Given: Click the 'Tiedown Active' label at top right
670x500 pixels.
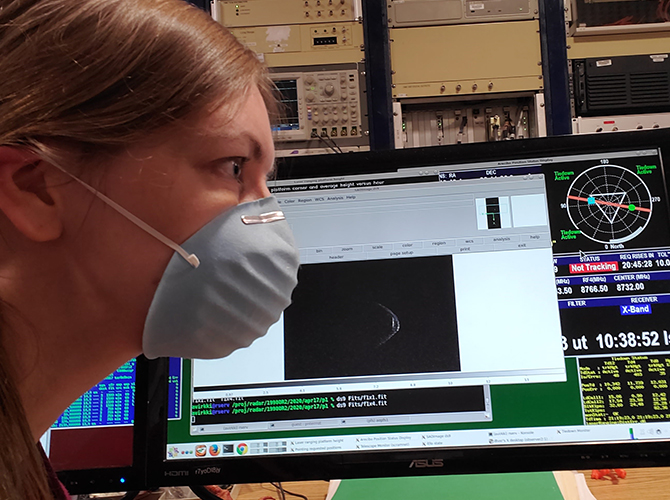Looking at the screenshot, I should point(646,169).
